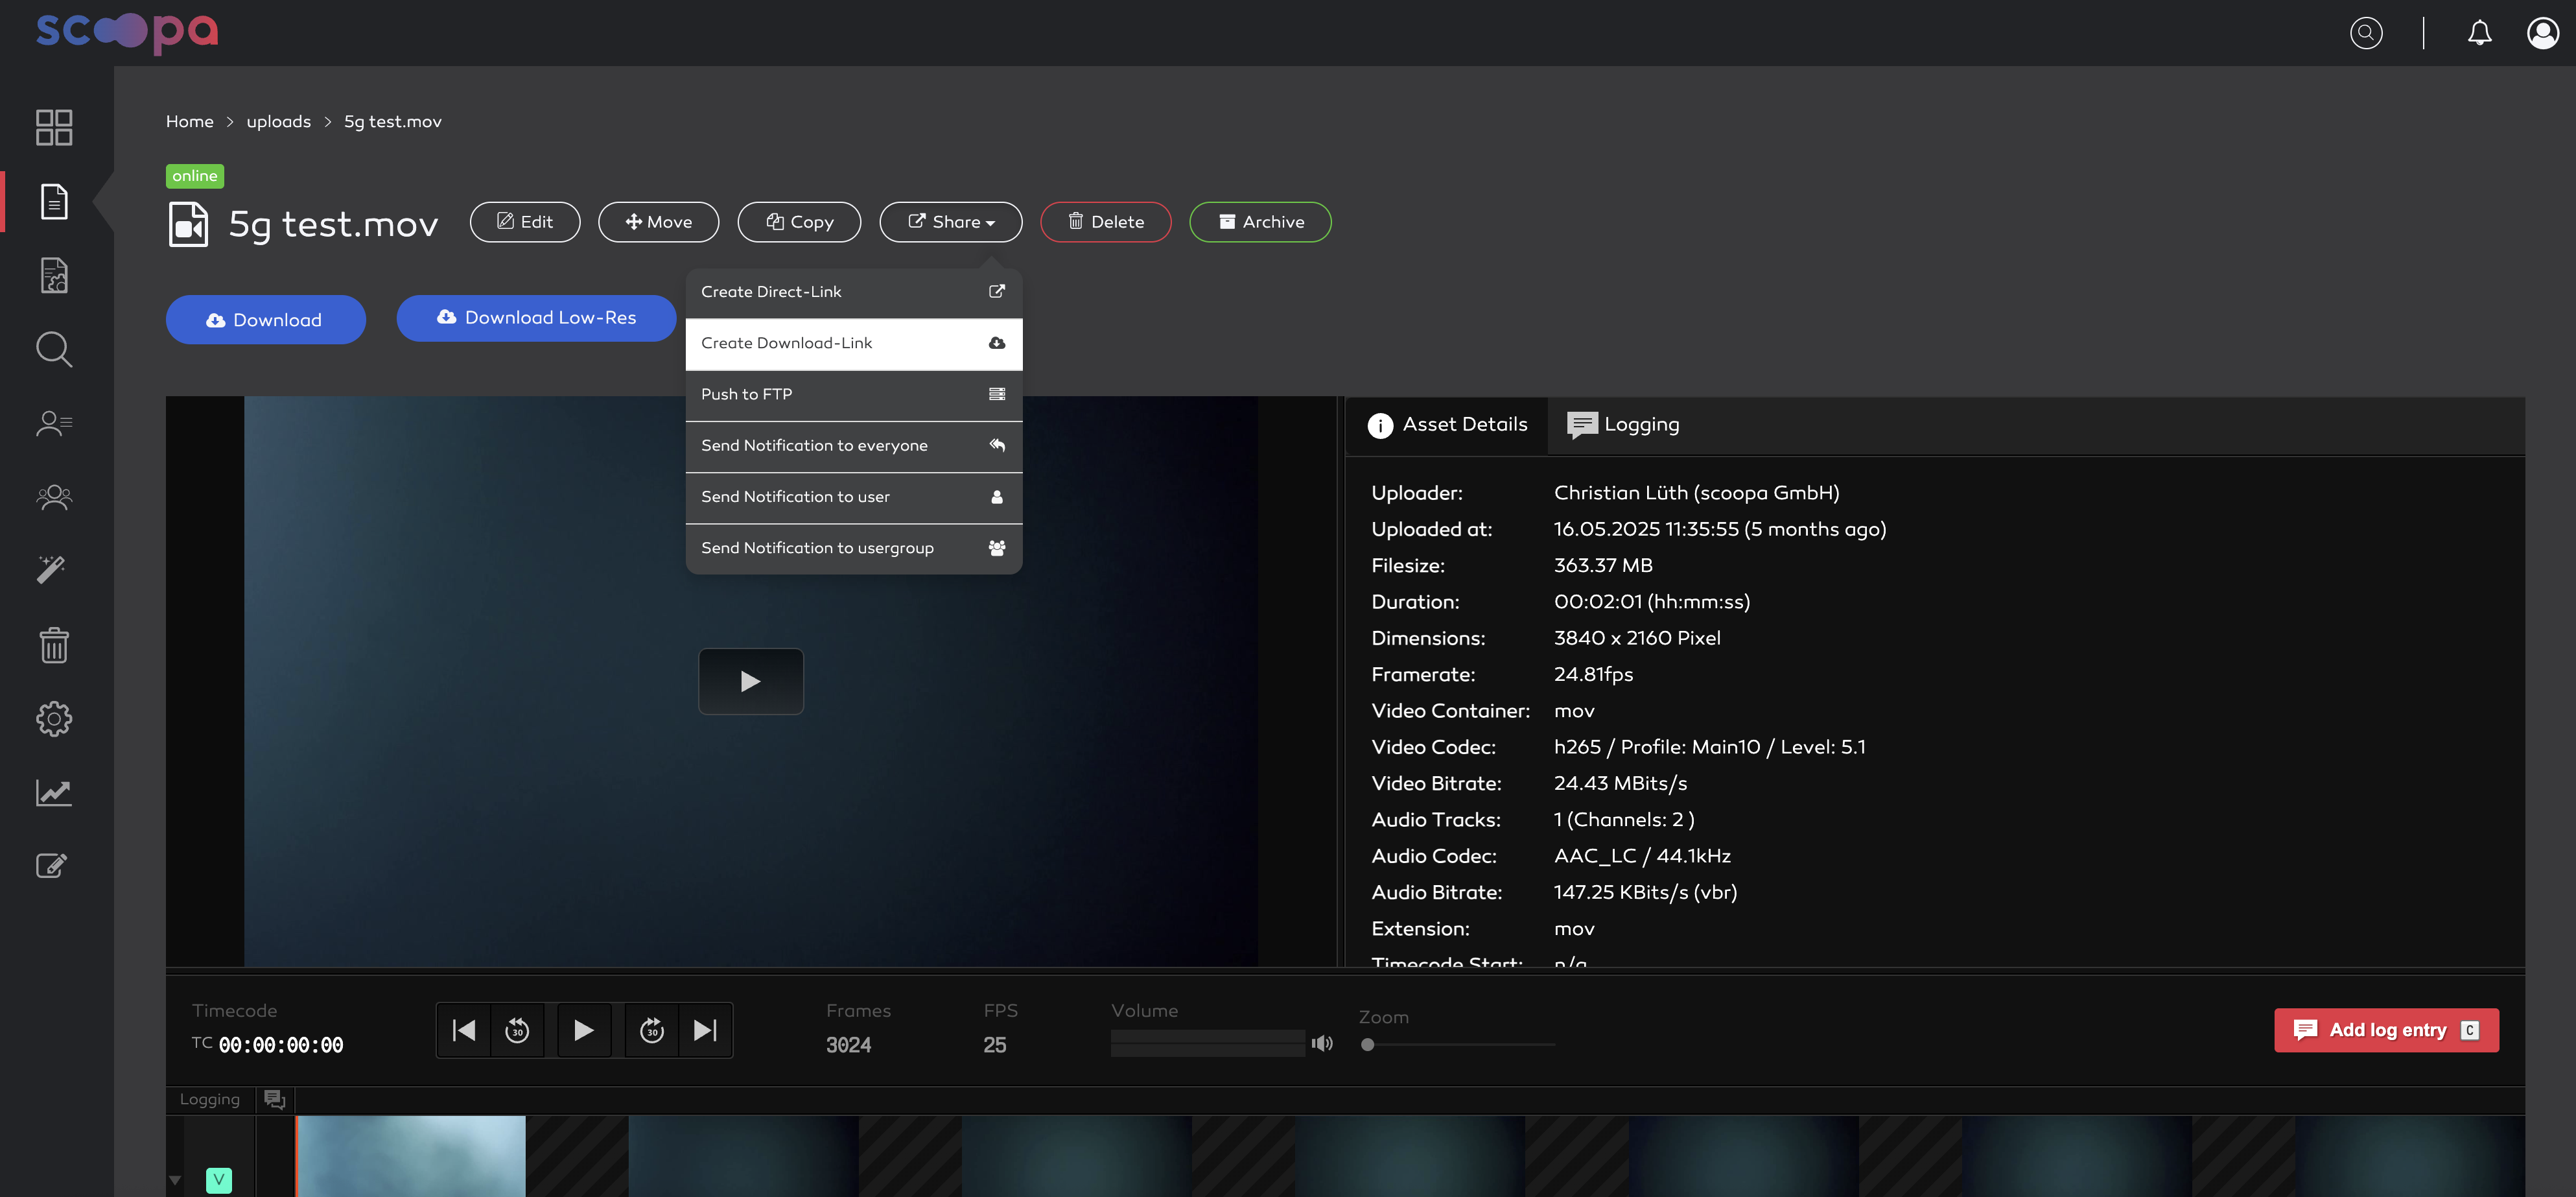
Task: Play video with the center overlay play button
Action: tap(751, 682)
